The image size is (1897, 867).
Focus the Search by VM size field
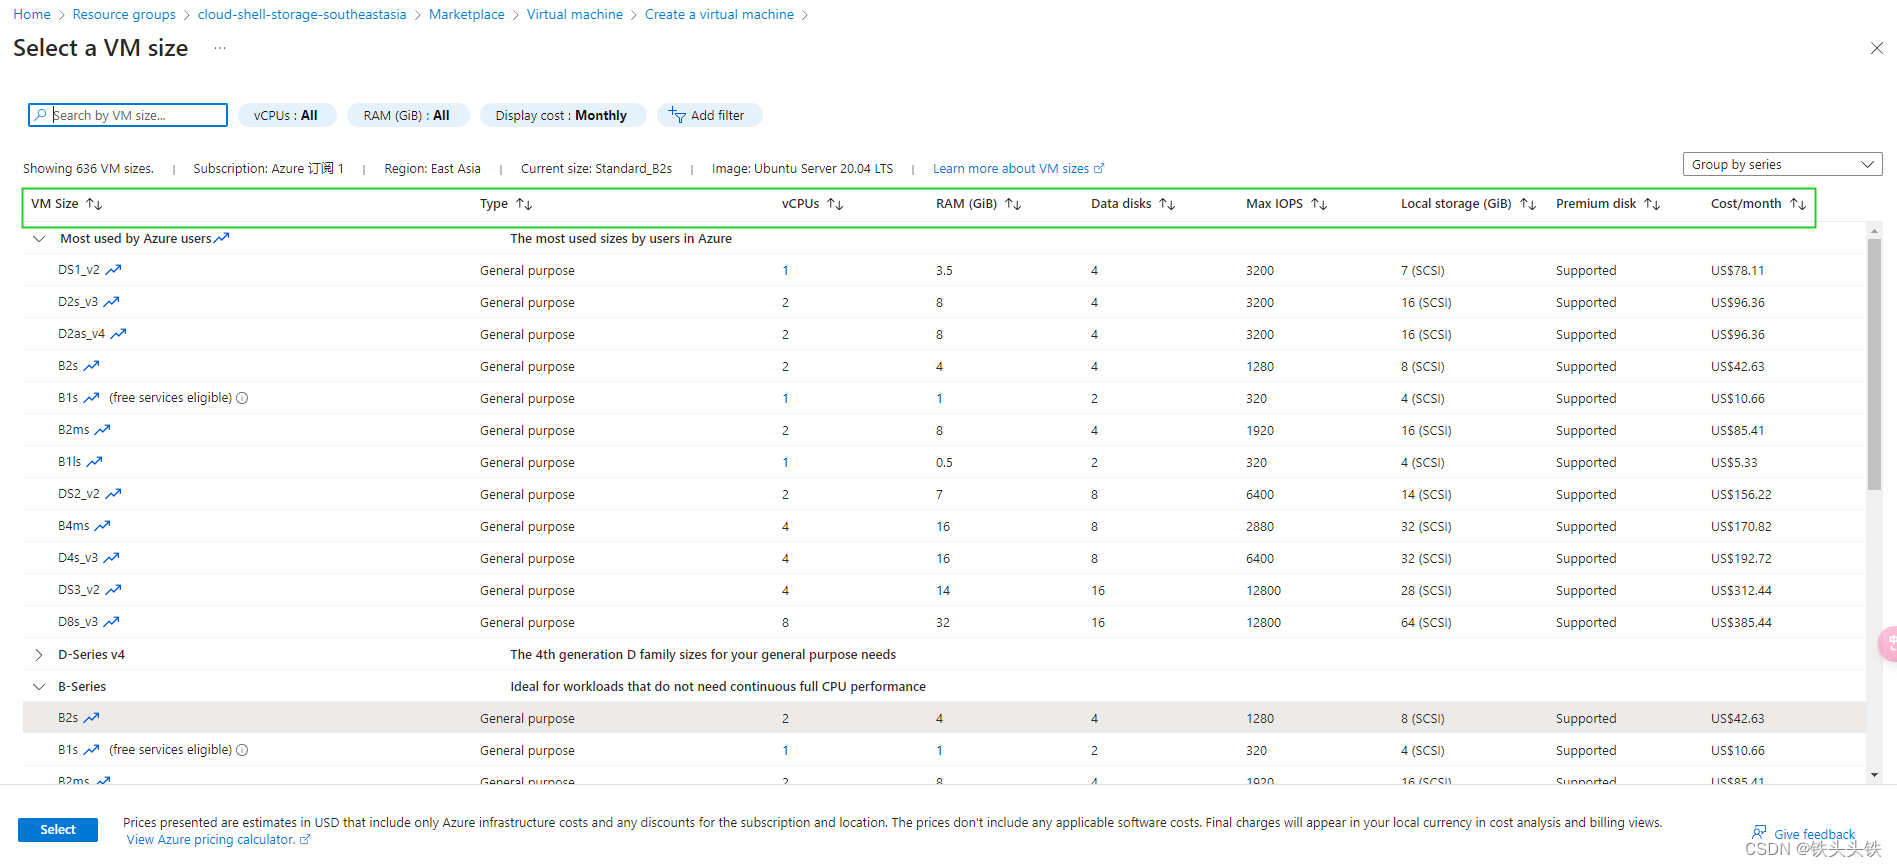pyautogui.click(x=128, y=115)
